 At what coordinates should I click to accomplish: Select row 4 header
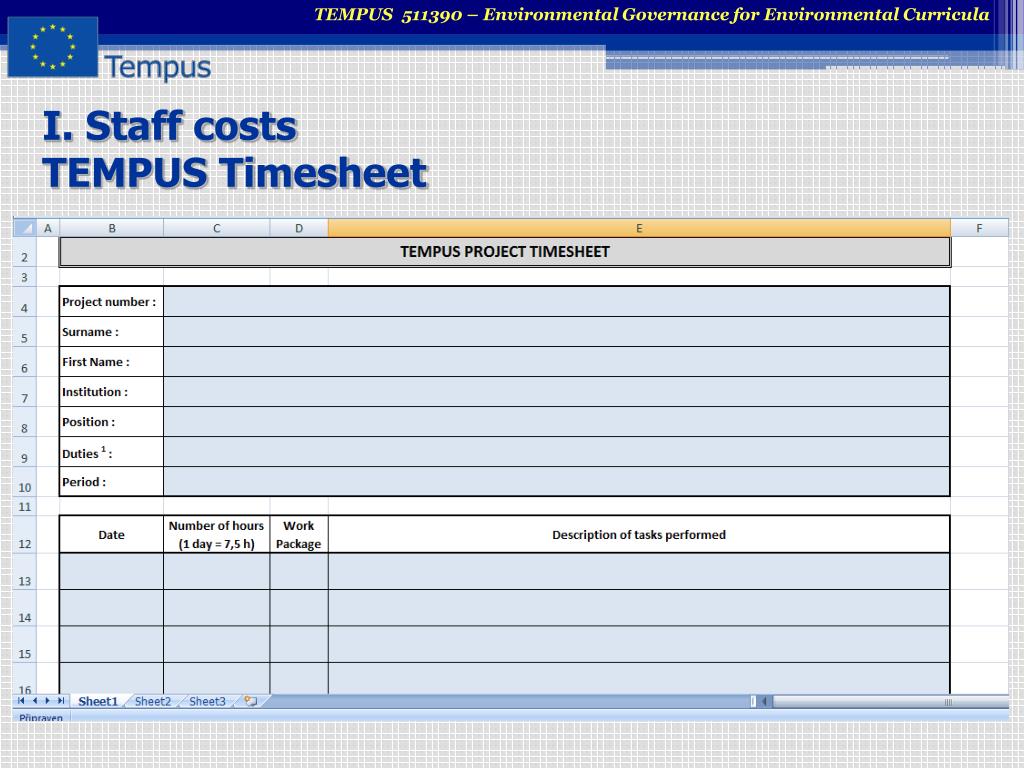click(x=25, y=302)
